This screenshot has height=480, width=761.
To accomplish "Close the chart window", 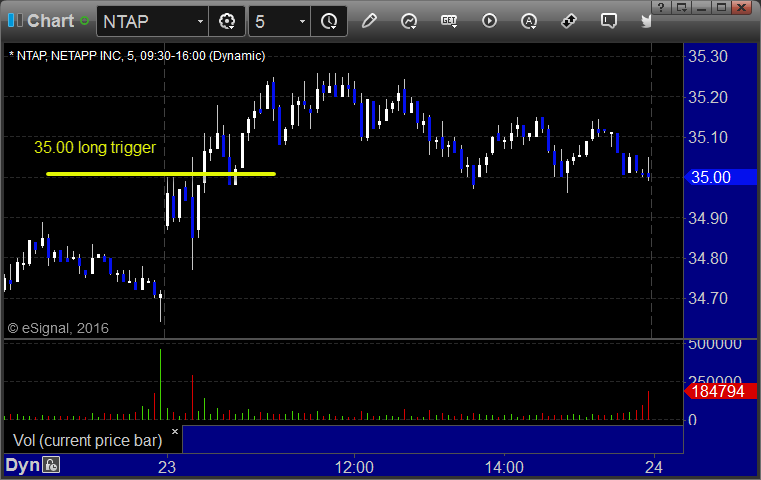I will (742, 7).
